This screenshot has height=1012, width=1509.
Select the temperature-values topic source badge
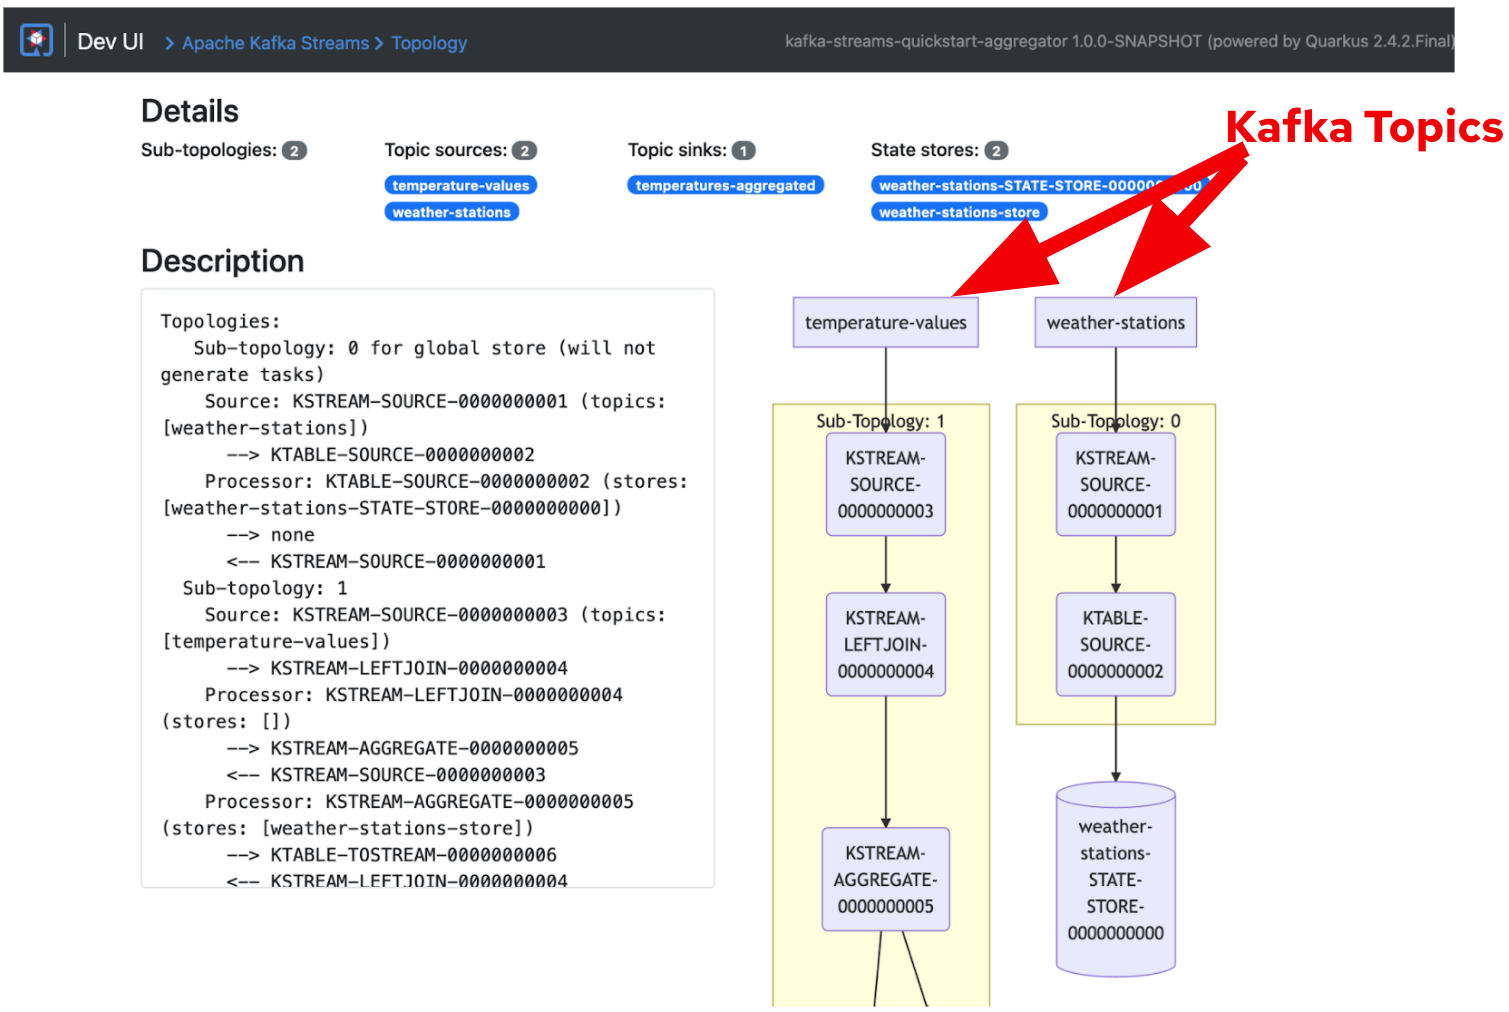461,185
